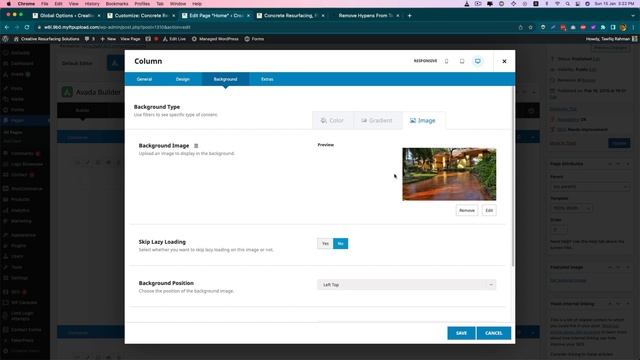Open the Parent page dropdown
The image size is (640, 360).
pos(589,187)
